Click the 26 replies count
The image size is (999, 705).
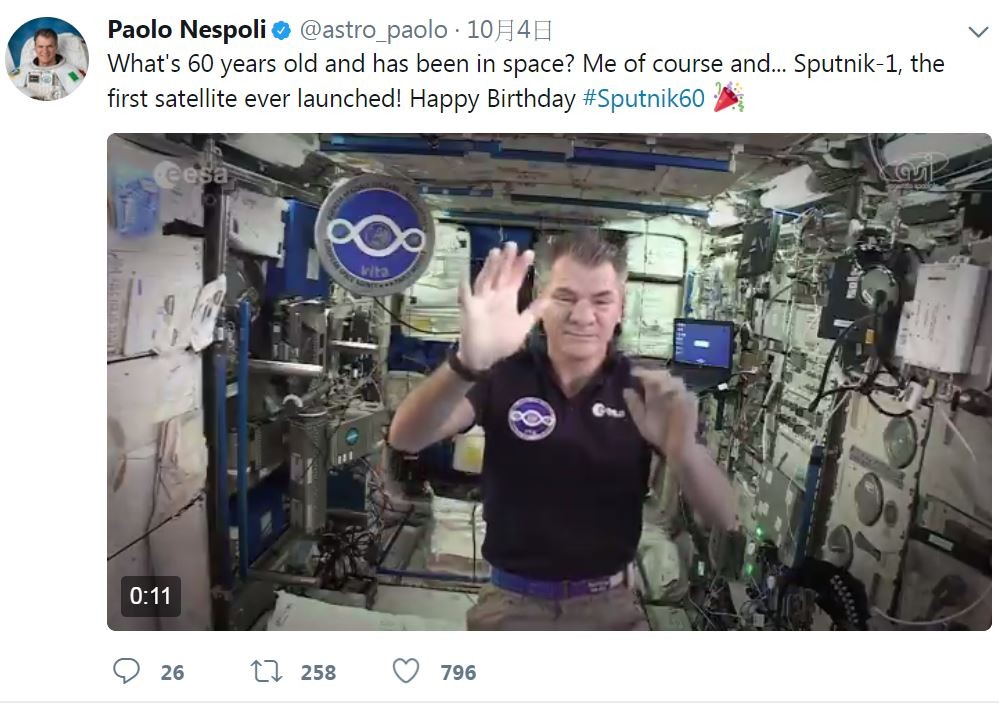(172, 672)
